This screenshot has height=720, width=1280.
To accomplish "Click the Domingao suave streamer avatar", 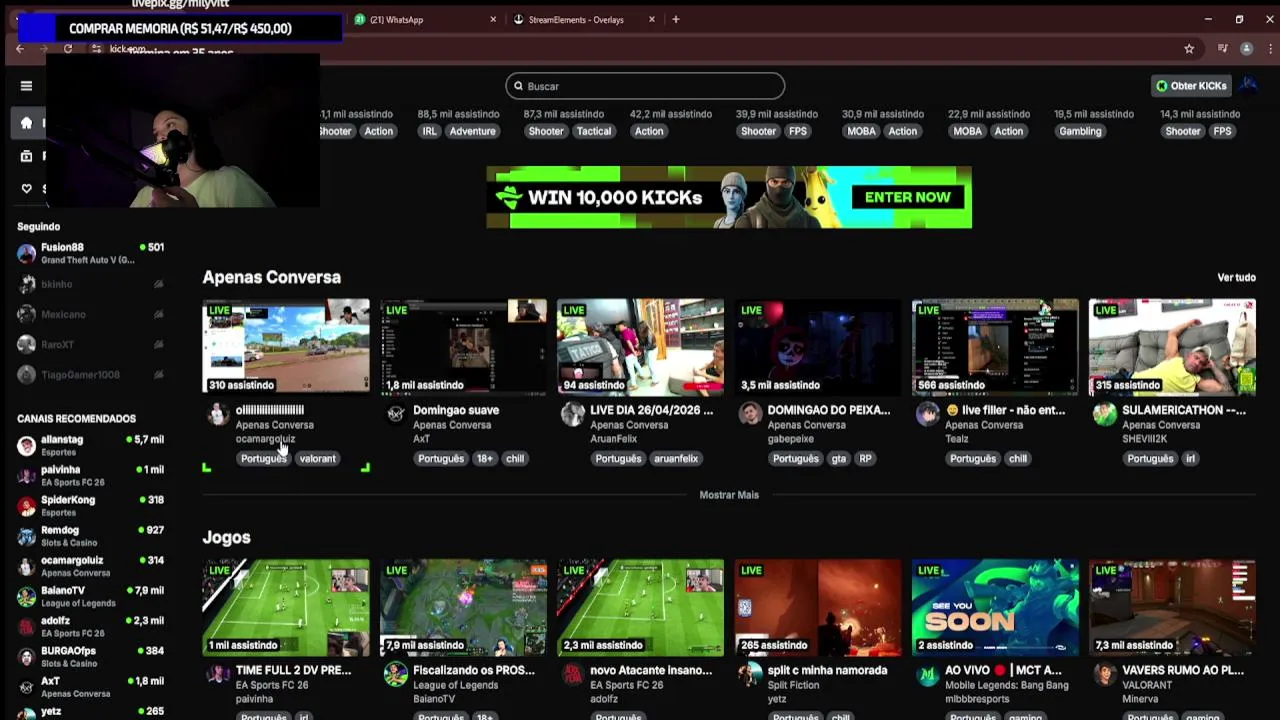I will pos(396,414).
